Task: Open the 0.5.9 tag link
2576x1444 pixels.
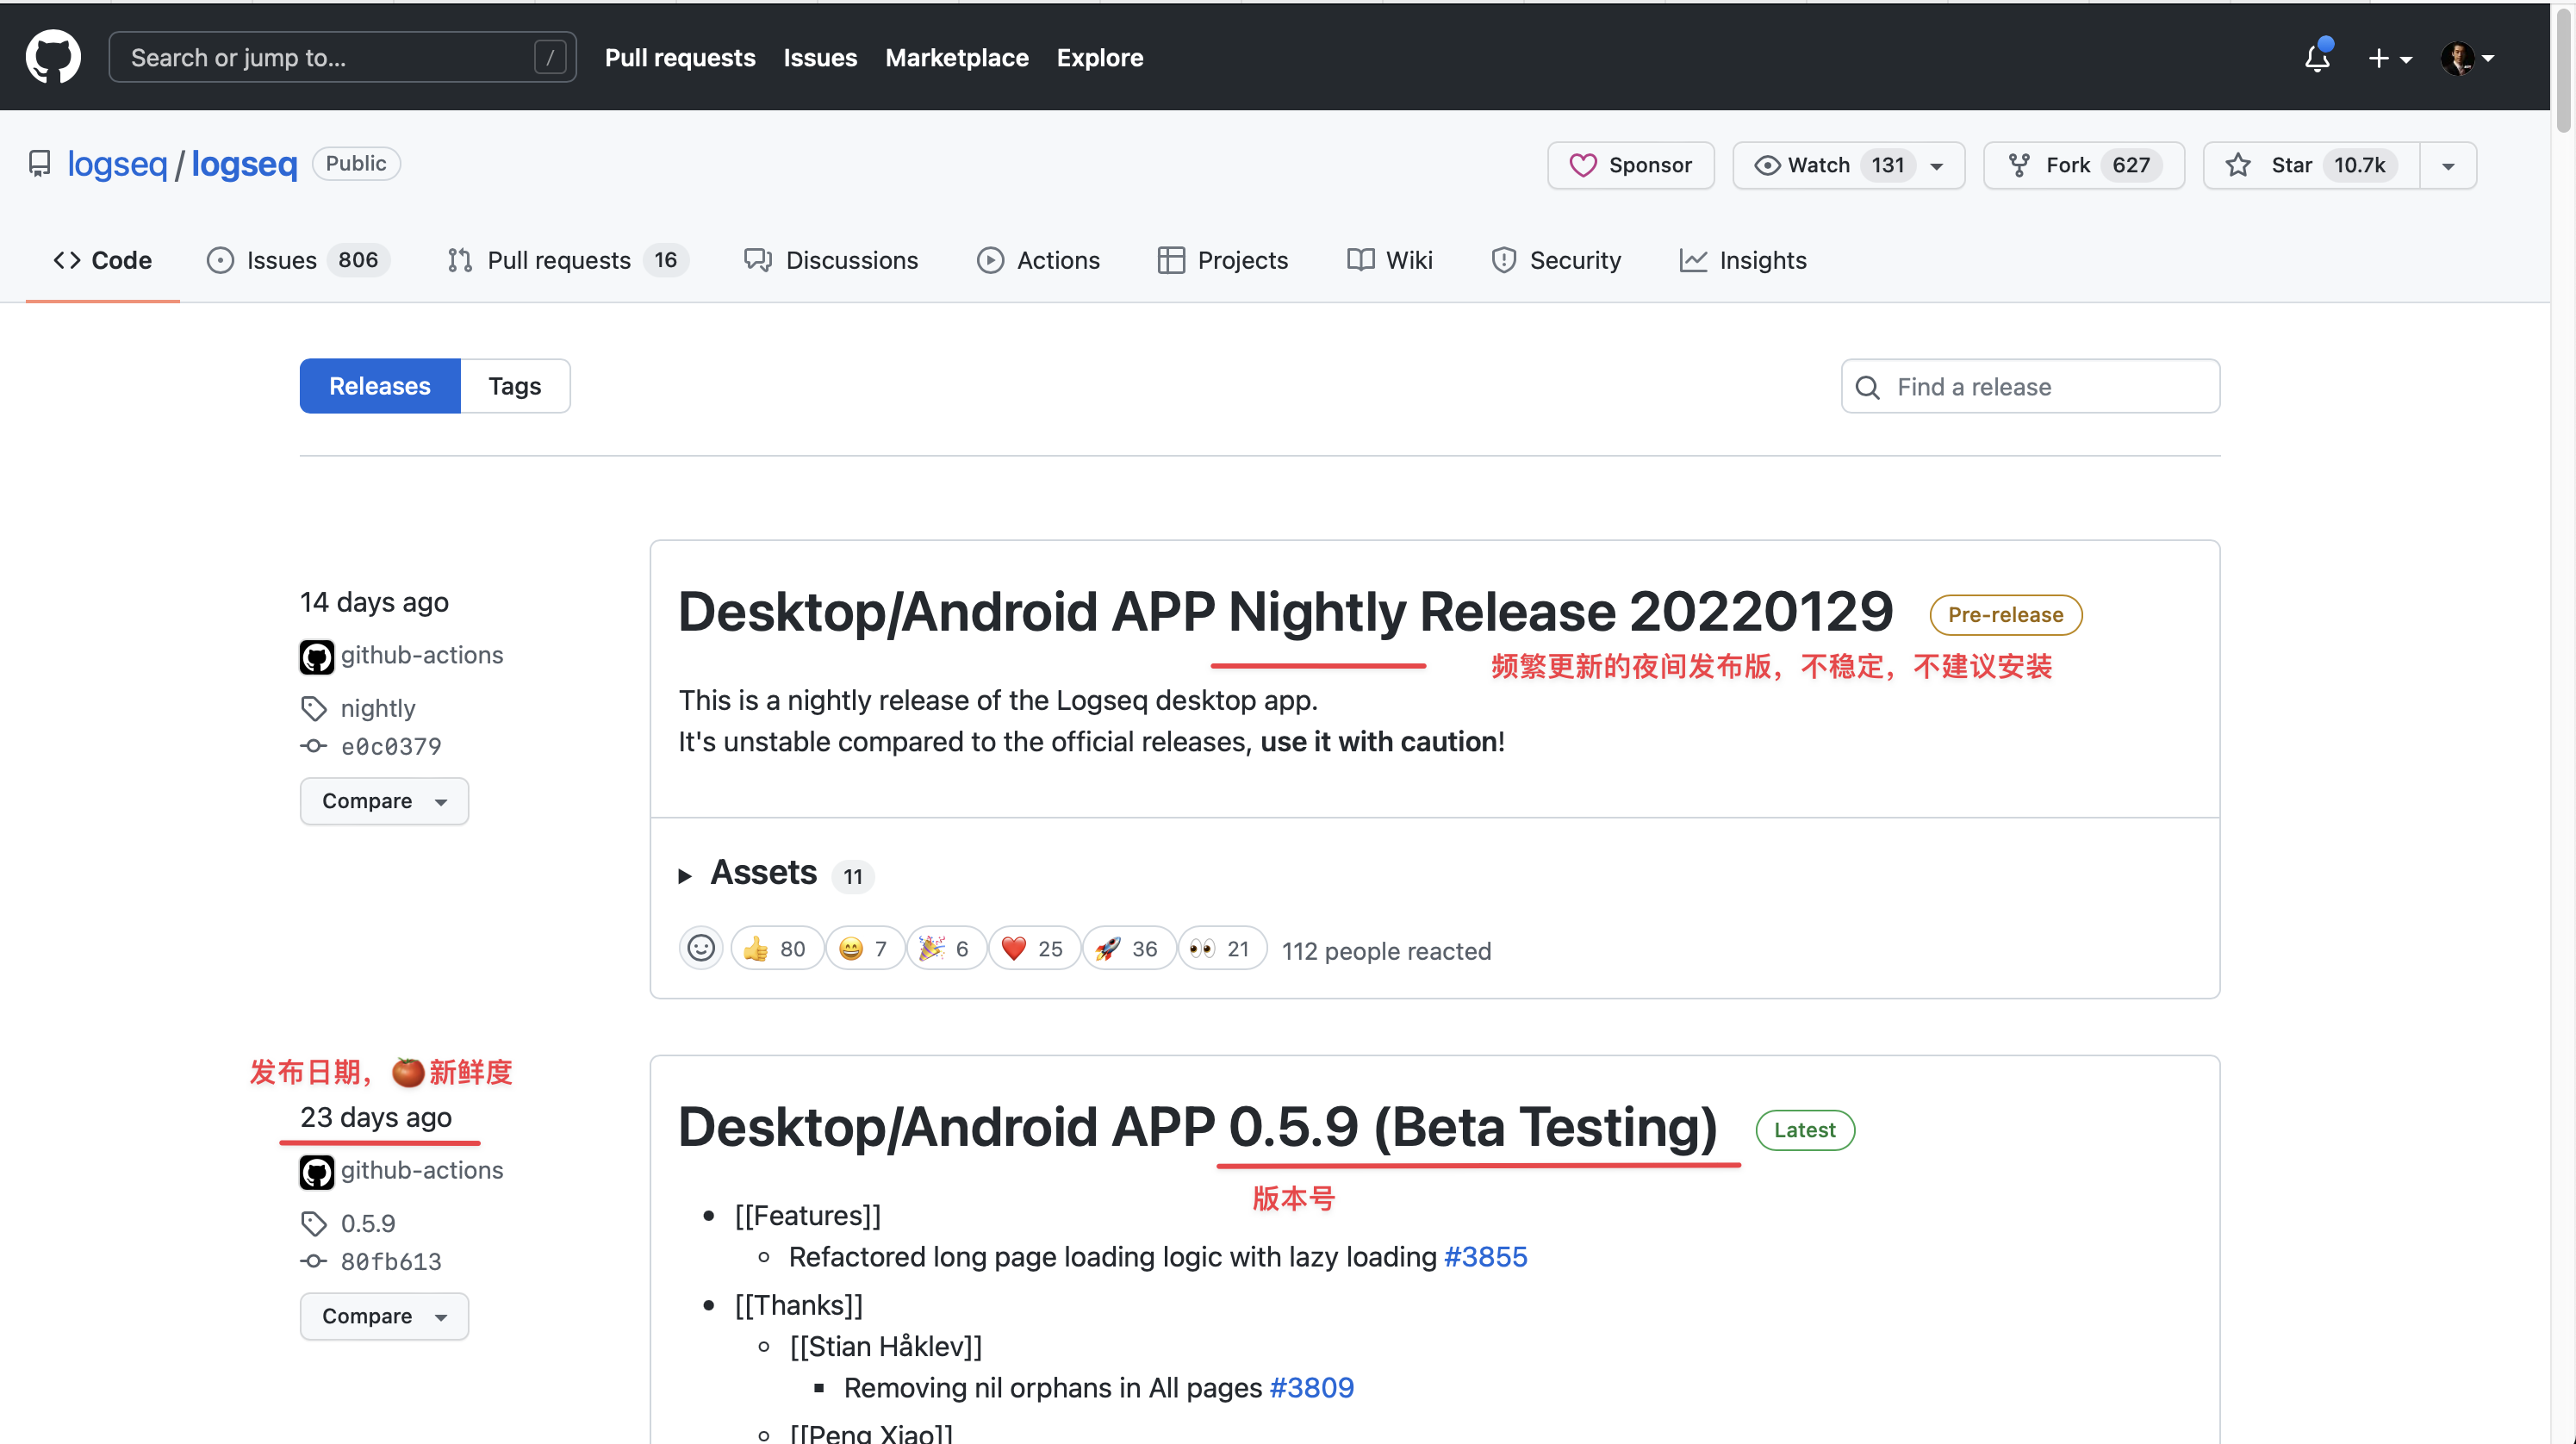Action: 368,1223
